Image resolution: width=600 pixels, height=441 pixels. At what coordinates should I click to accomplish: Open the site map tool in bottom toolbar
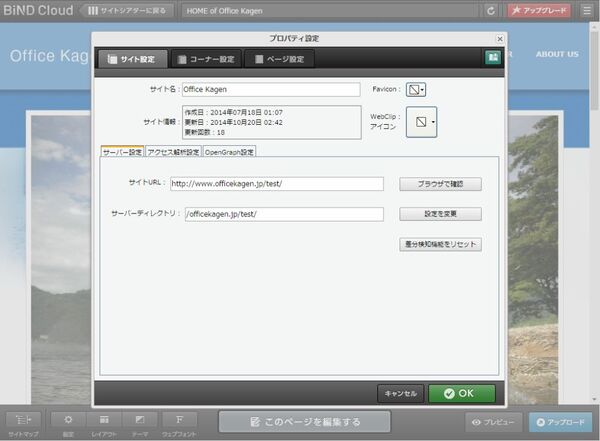23,425
